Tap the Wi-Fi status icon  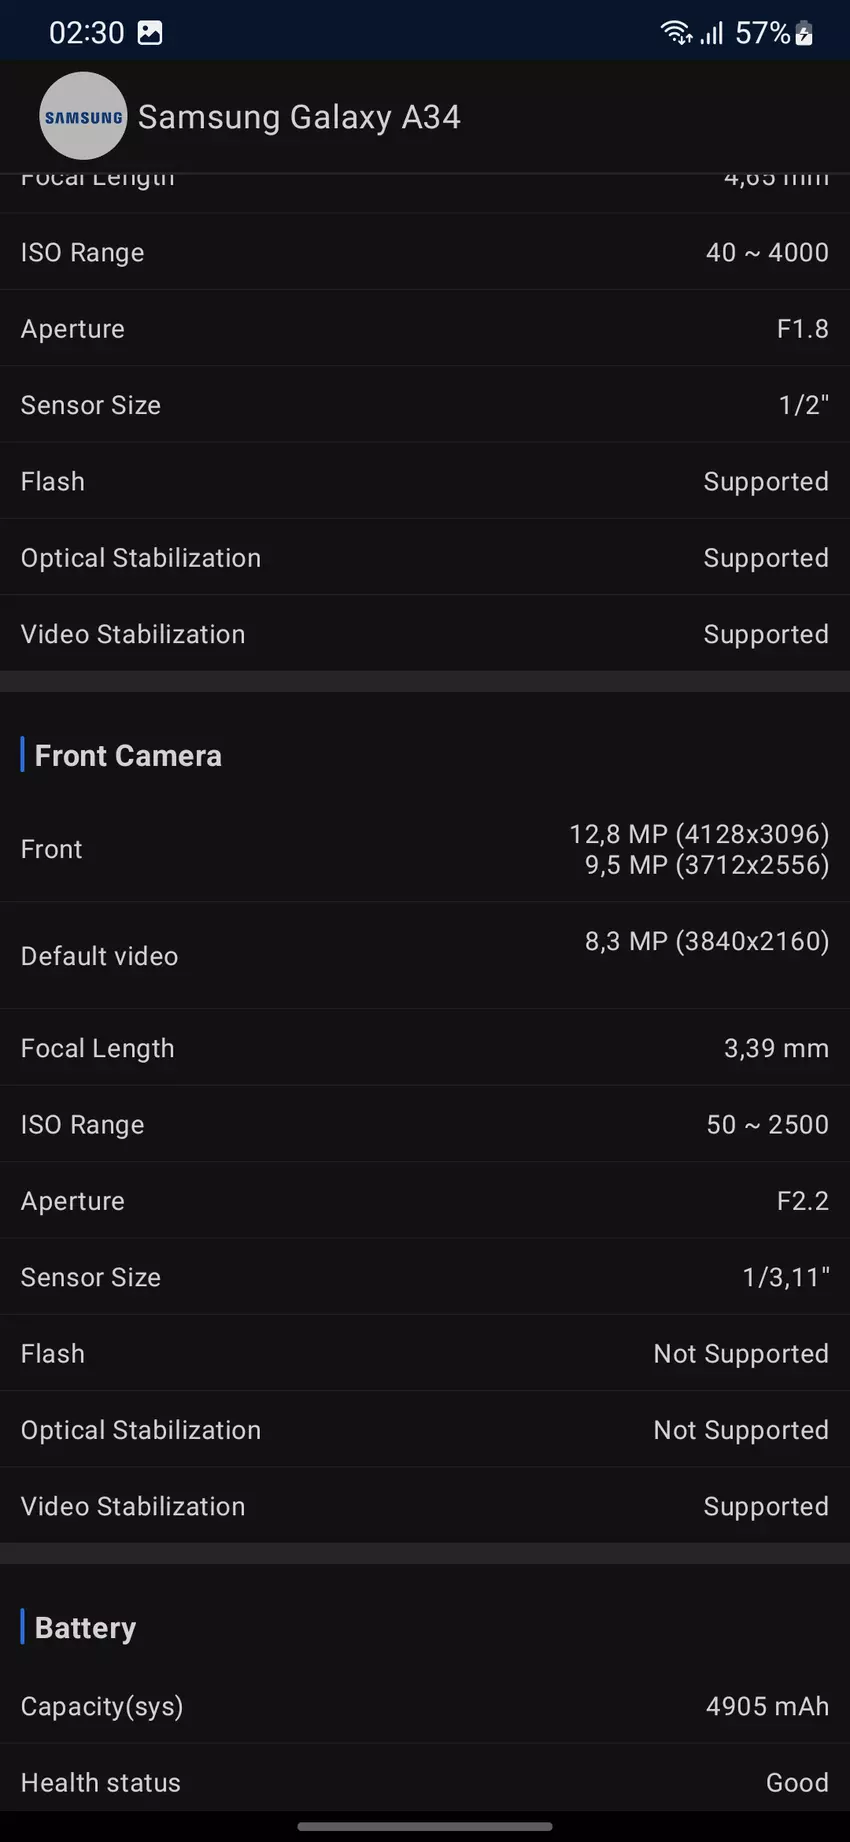pos(676,33)
